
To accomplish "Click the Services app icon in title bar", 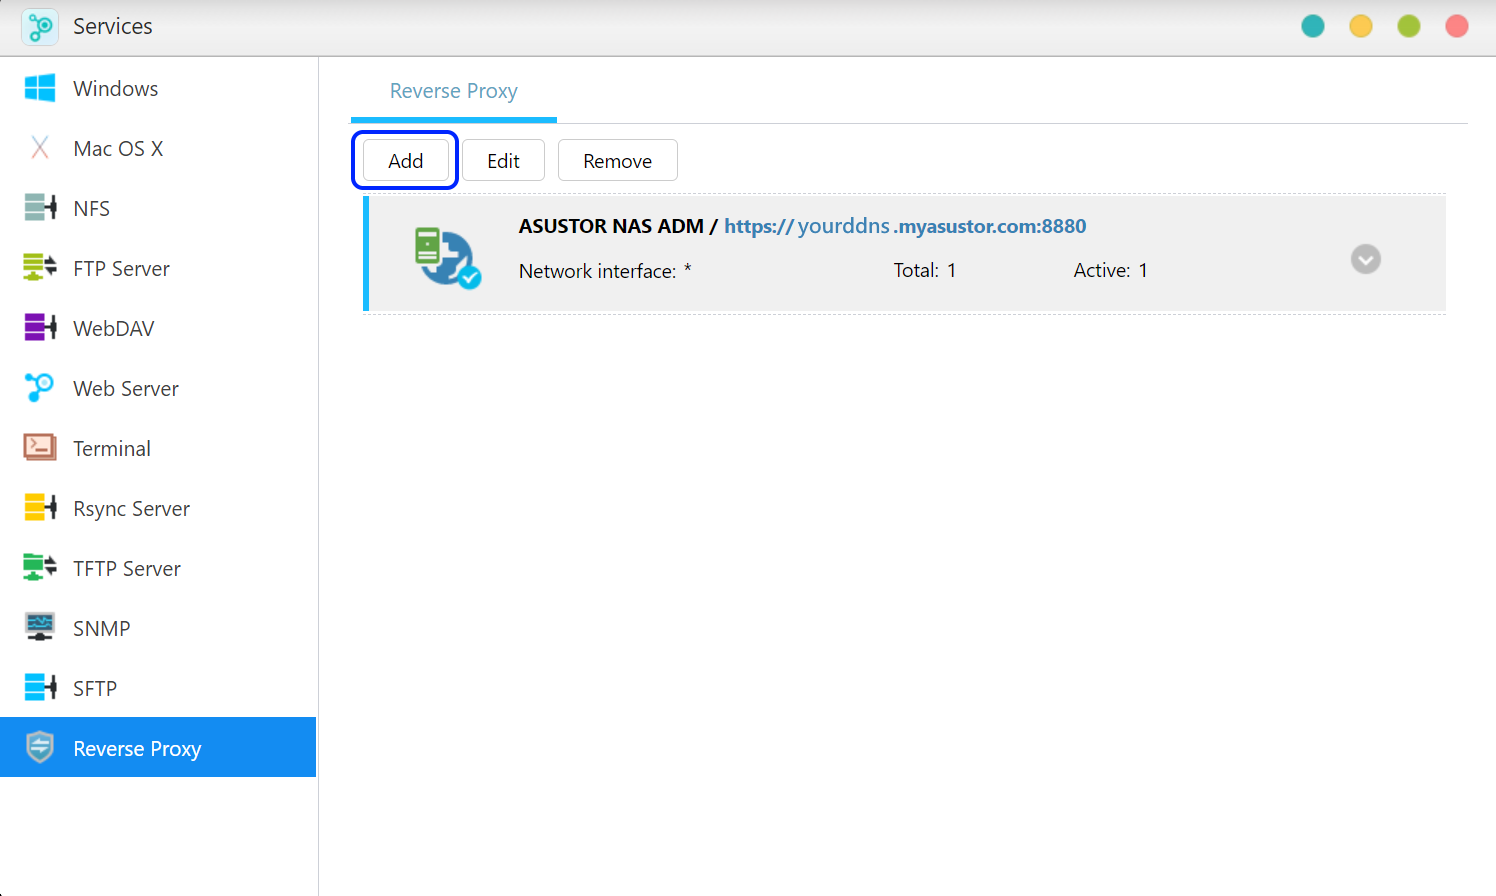I will pyautogui.click(x=40, y=26).
